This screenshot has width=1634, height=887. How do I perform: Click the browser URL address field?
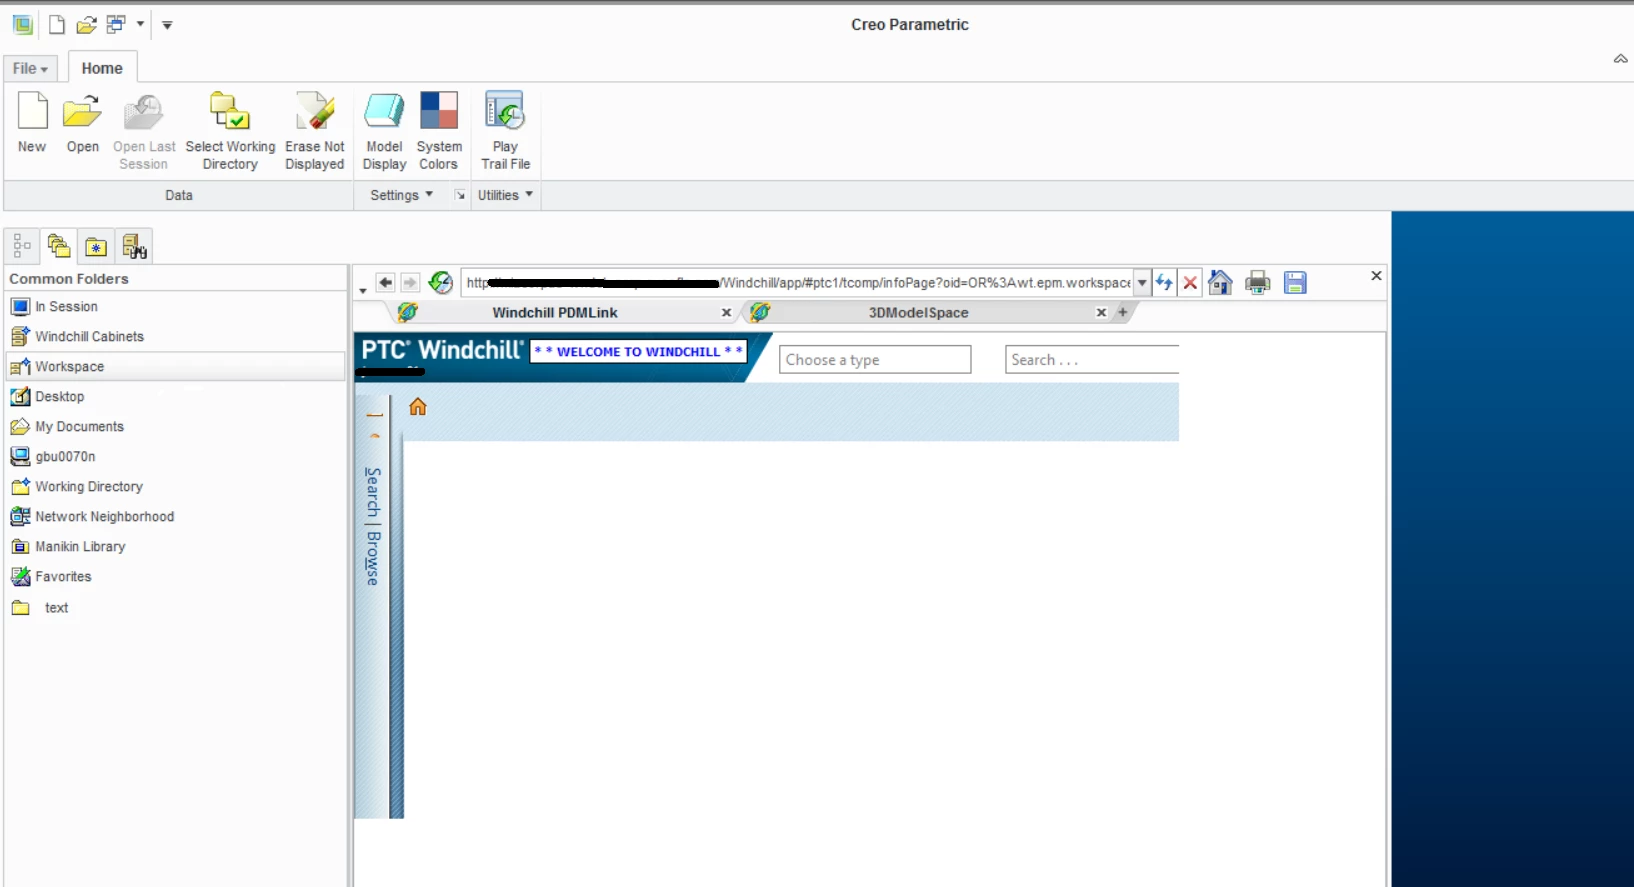(797, 283)
